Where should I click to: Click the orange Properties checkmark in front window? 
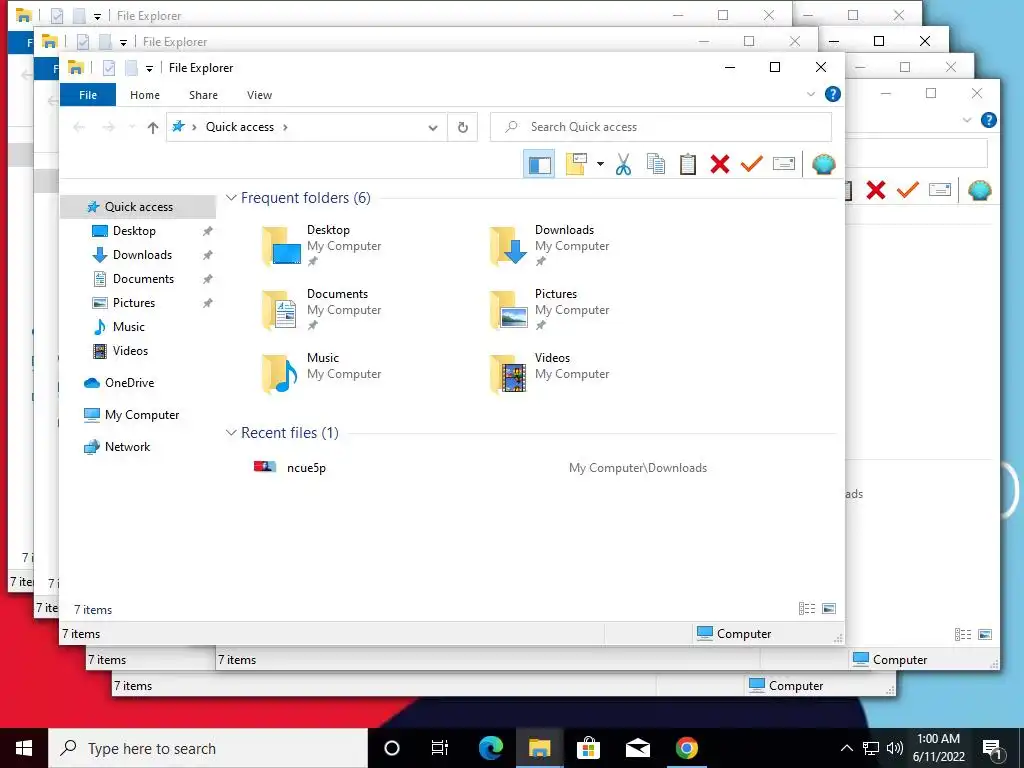tap(752, 165)
